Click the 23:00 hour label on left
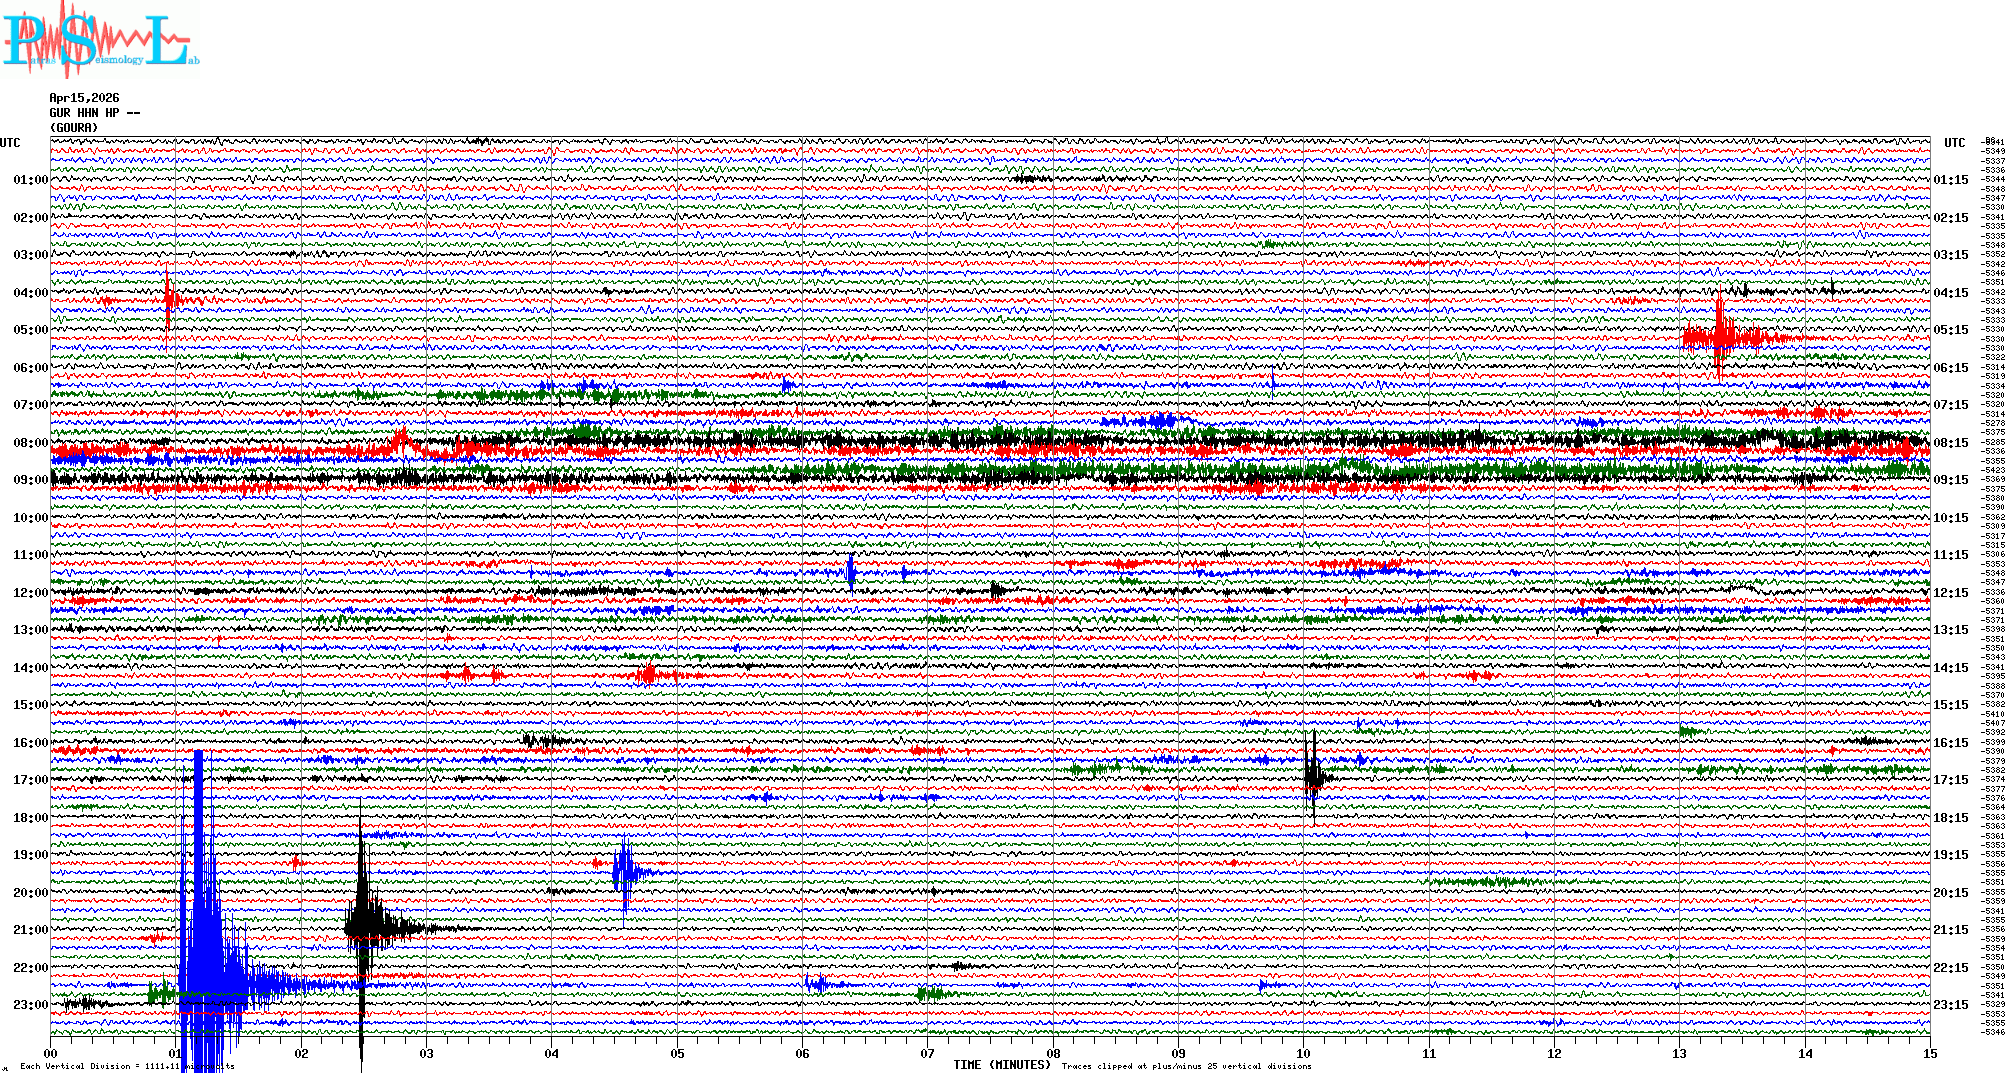The width and height of the screenshot is (2010, 1080). (30, 1005)
